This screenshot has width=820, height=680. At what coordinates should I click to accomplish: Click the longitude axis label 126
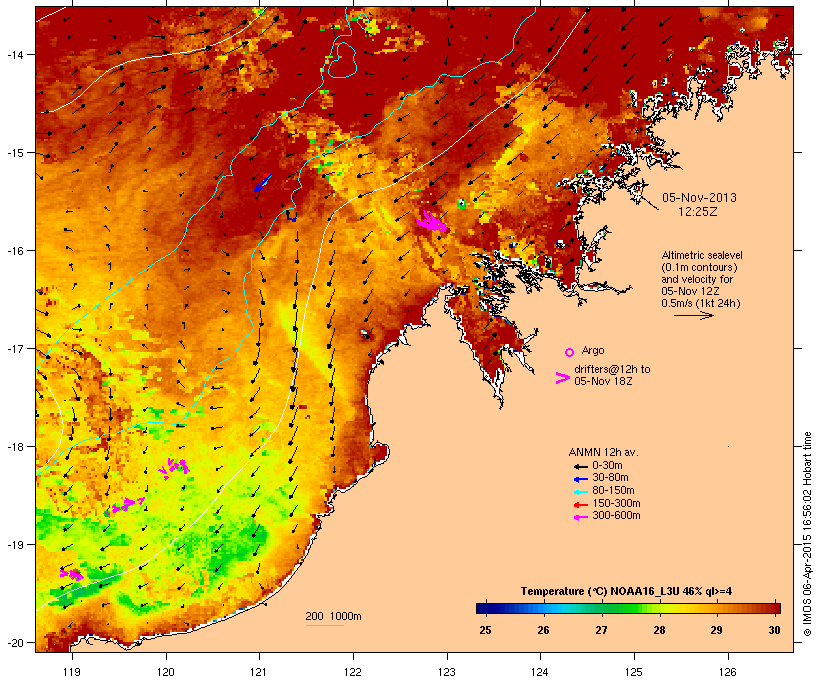pos(727,672)
